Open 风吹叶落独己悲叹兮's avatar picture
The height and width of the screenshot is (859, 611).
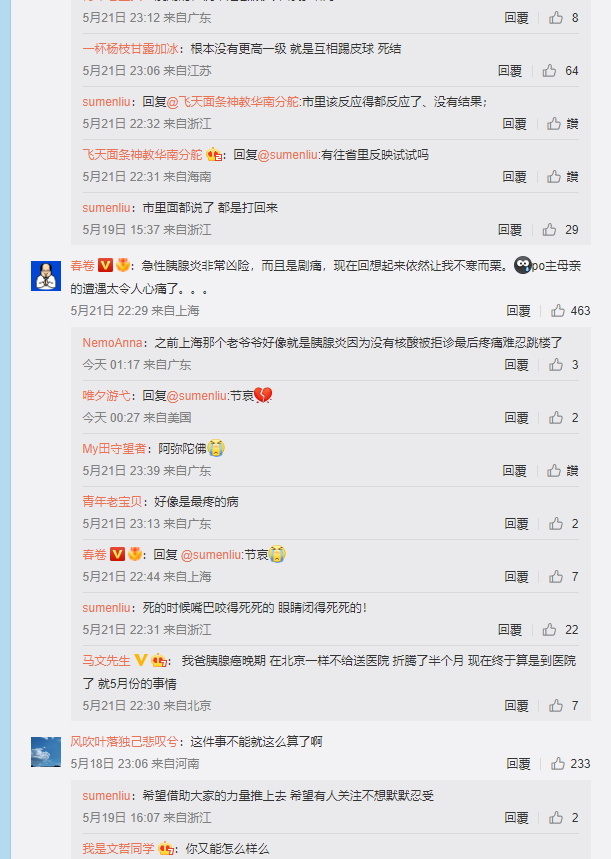(46, 752)
